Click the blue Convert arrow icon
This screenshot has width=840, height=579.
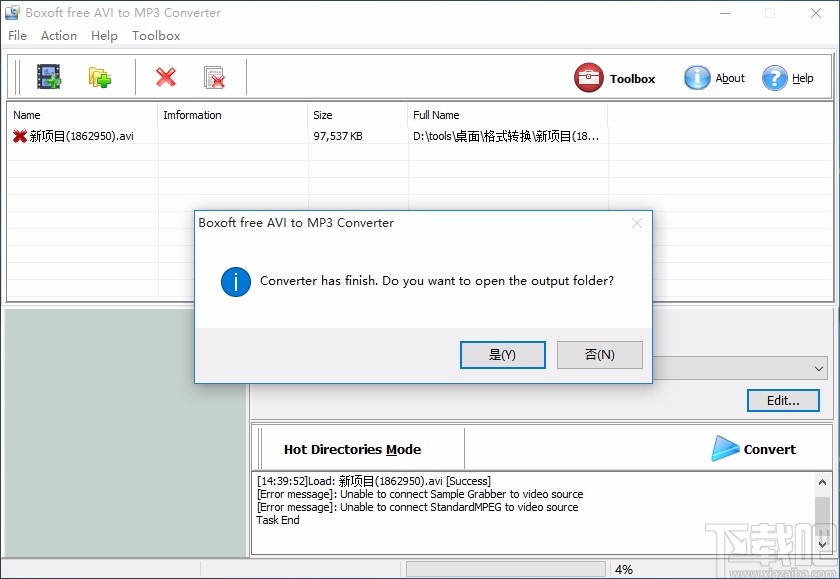(725, 449)
